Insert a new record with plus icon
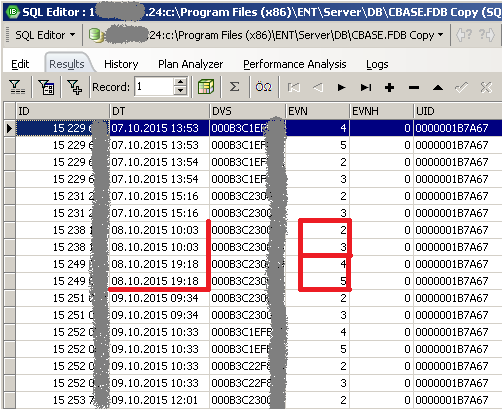502x409 pixels. pyautogui.click(x=389, y=88)
